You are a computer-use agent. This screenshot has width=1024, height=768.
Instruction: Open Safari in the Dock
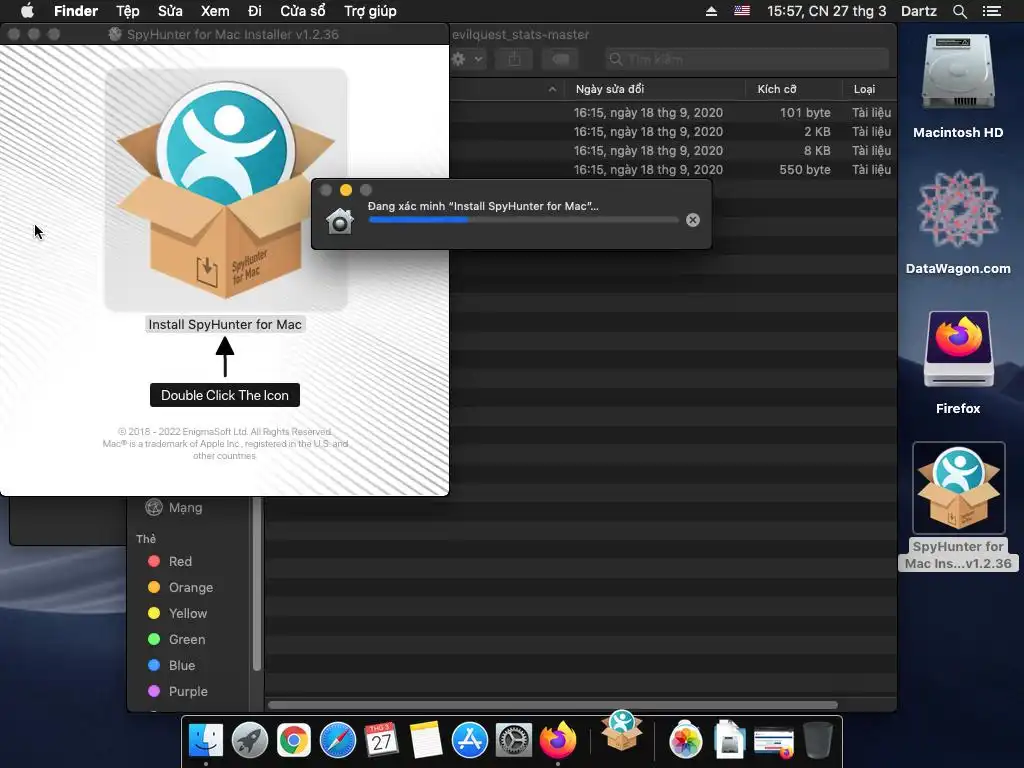point(338,741)
